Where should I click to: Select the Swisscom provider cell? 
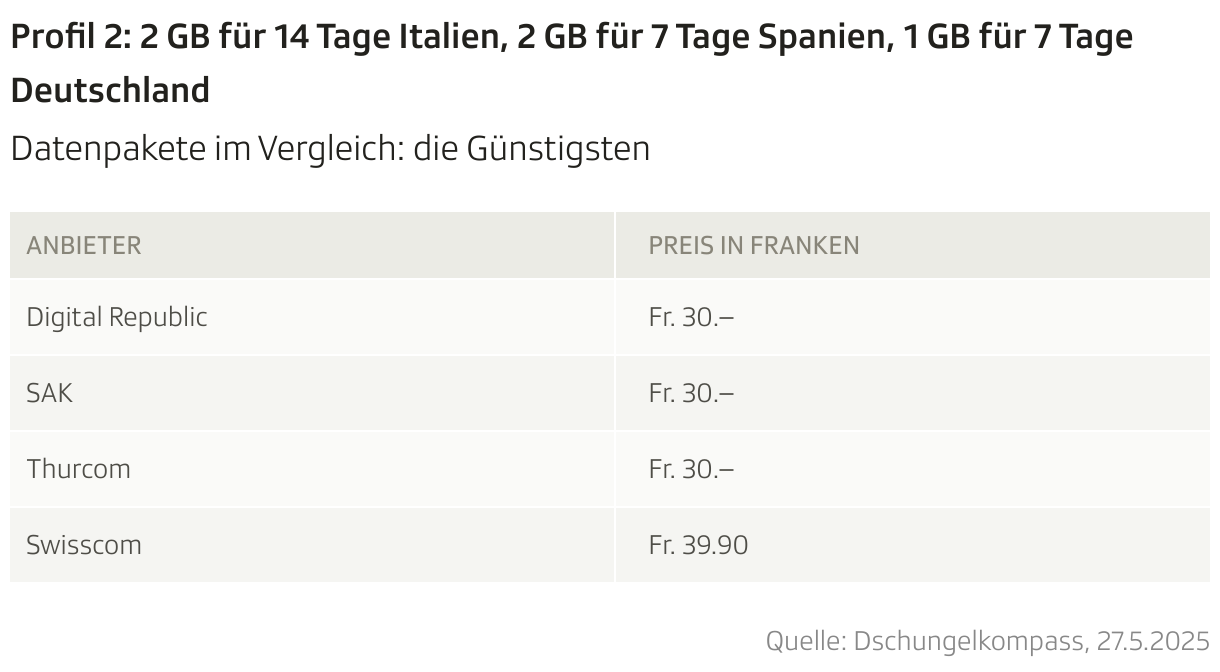[84, 545]
